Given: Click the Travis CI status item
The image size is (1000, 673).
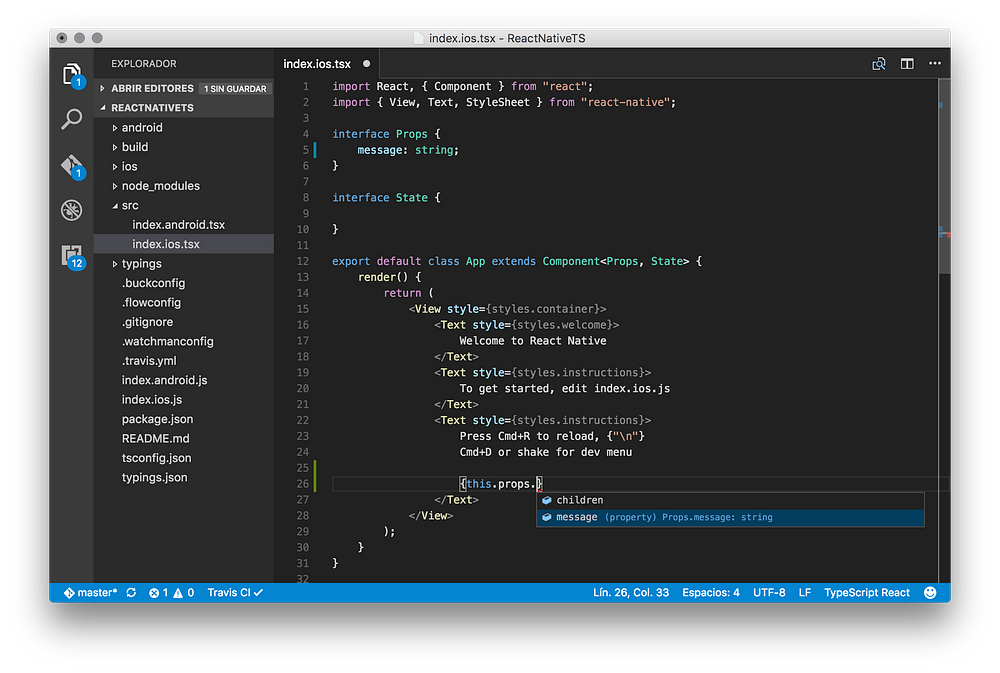Looking at the screenshot, I should click(235, 593).
